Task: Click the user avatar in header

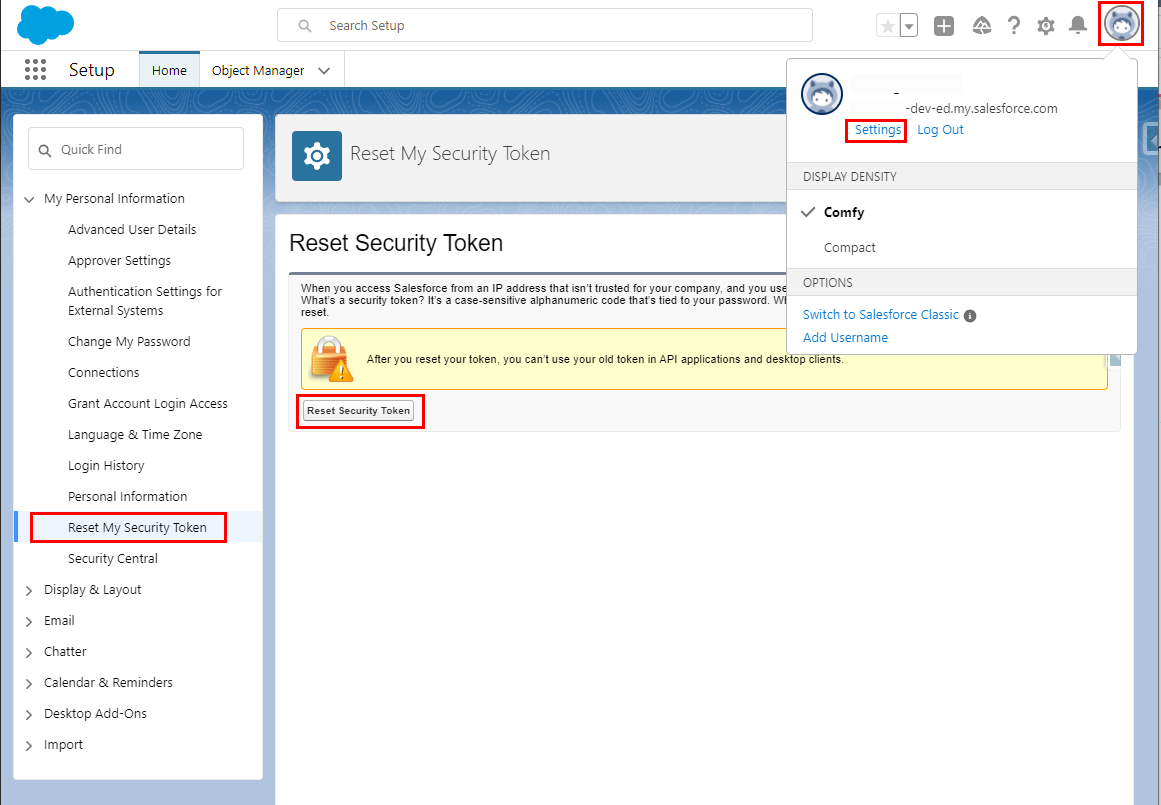Action: (x=1121, y=24)
